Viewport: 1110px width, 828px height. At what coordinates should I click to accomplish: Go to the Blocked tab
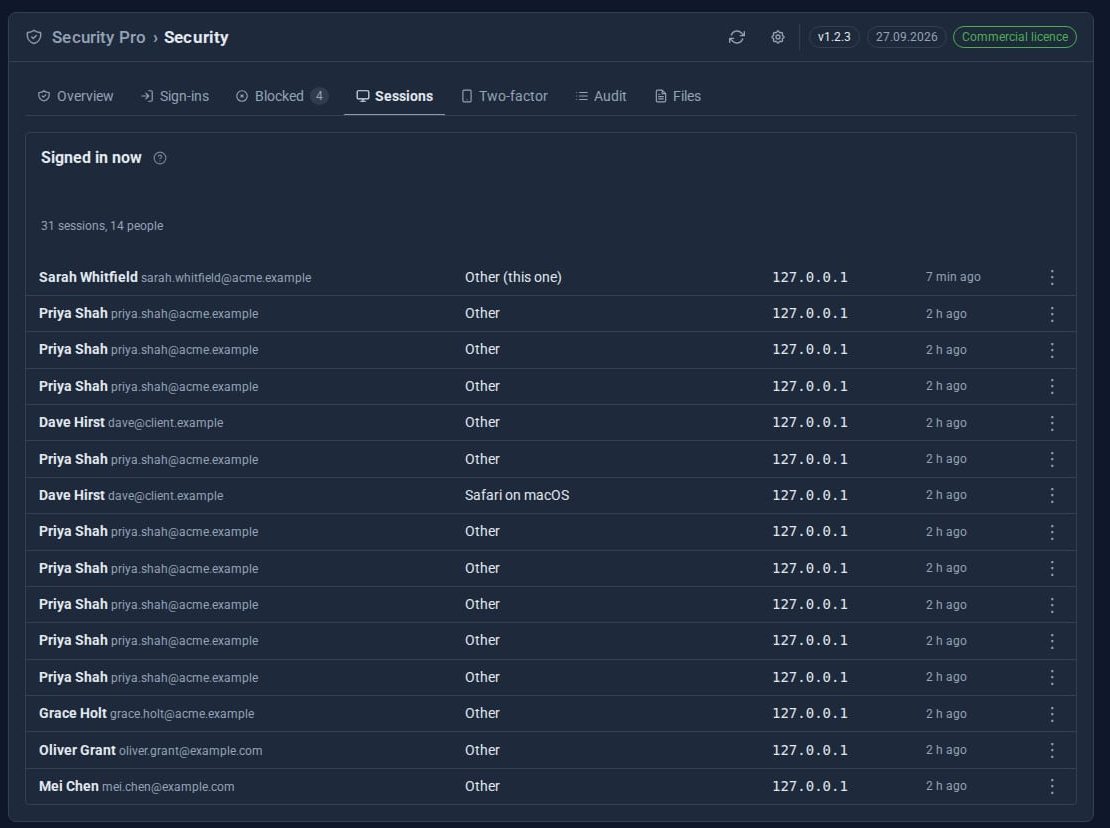pos(281,96)
